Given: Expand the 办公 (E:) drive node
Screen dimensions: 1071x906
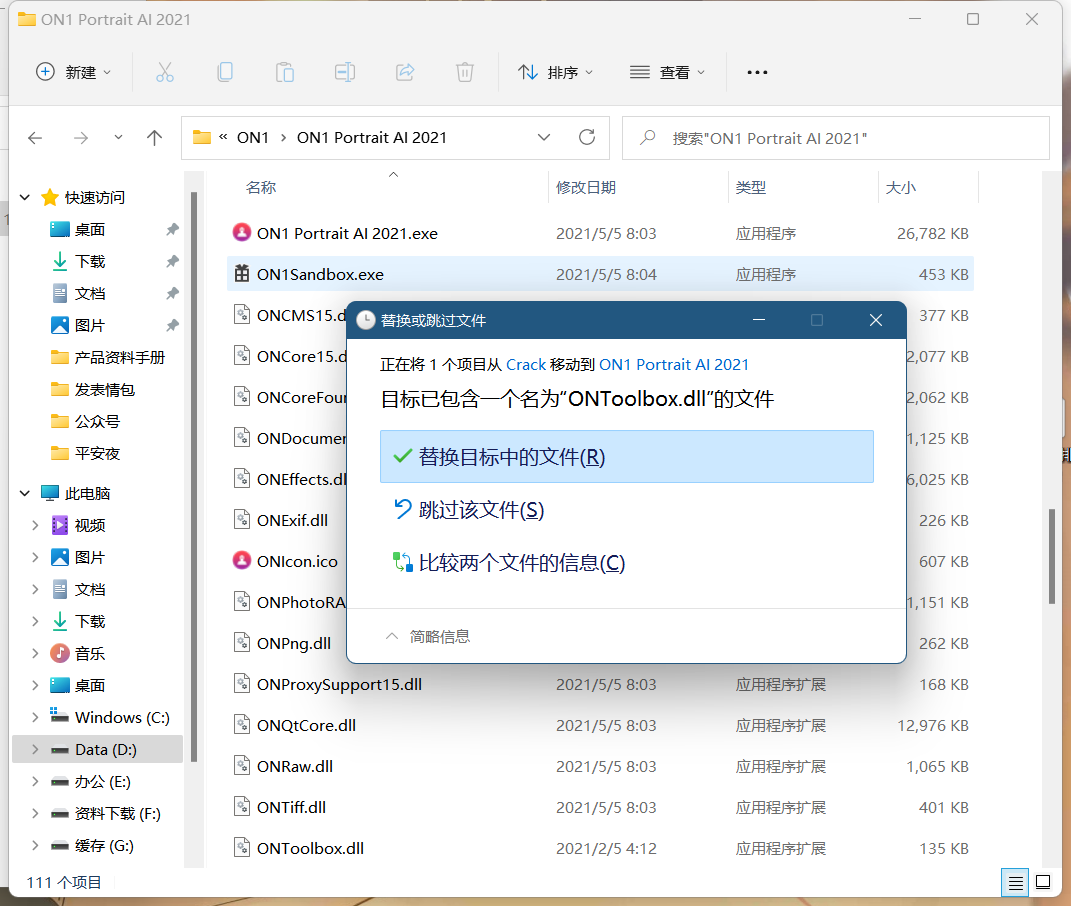Looking at the screenshot, I should [x=35, y=781].
